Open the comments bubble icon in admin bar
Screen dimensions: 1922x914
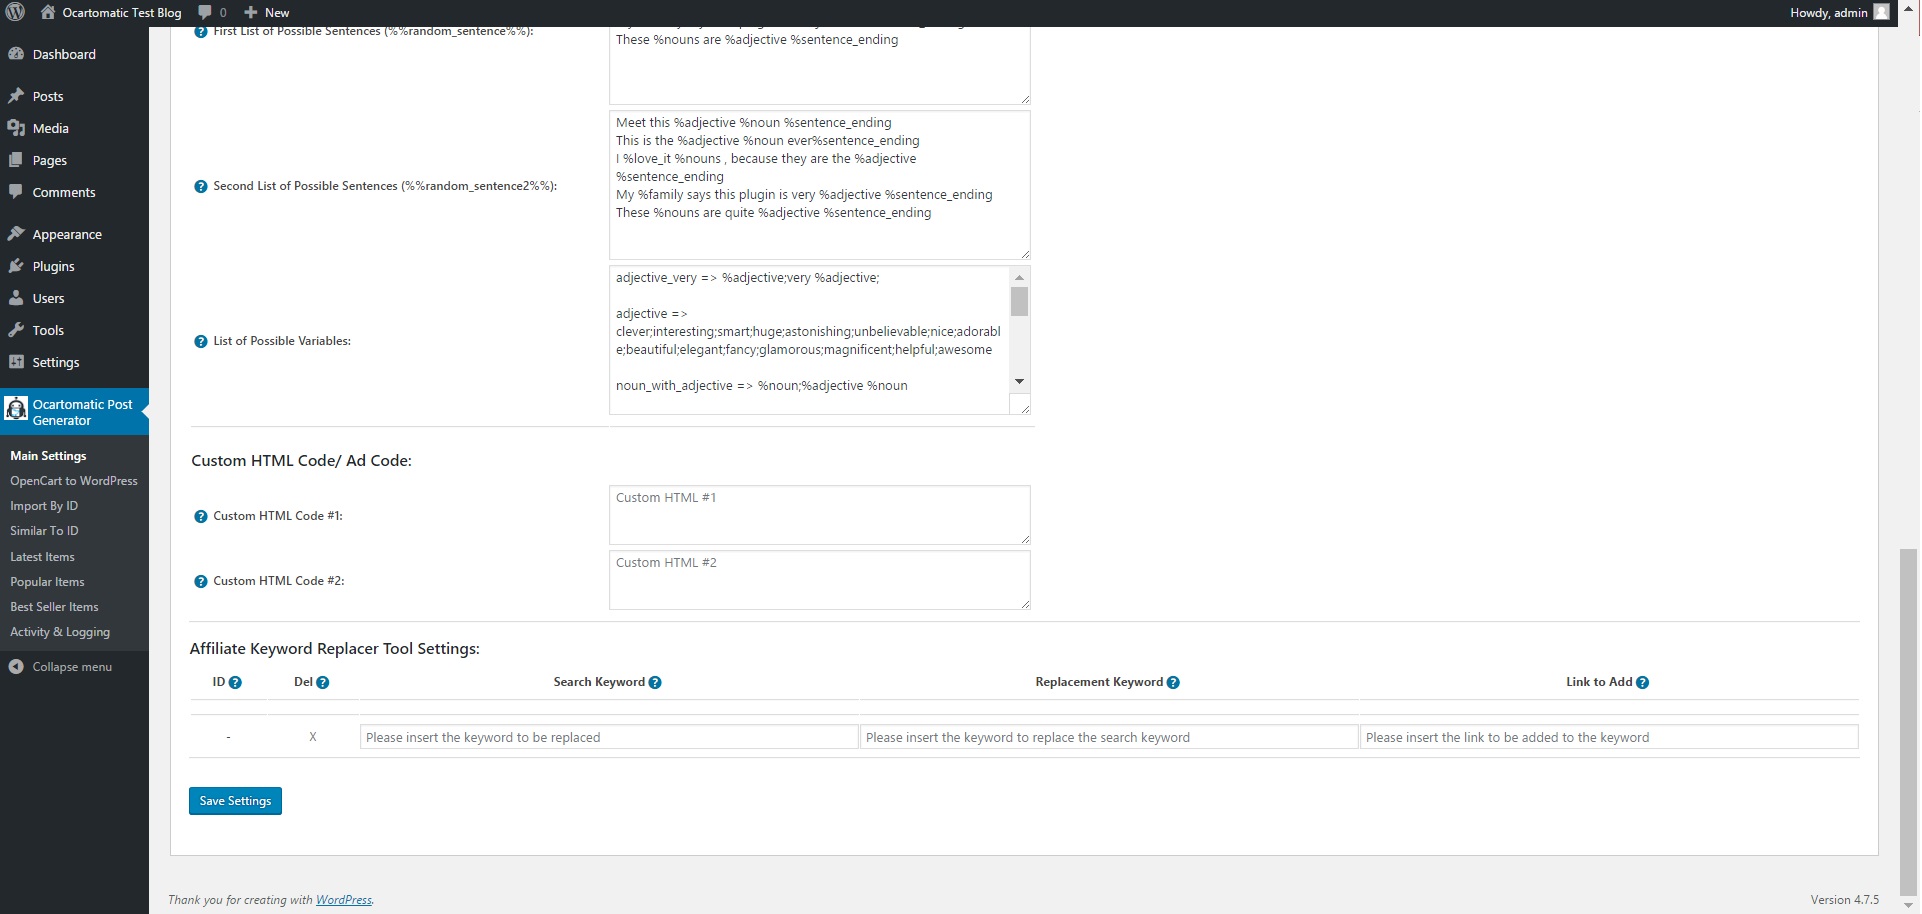point(205,13)
